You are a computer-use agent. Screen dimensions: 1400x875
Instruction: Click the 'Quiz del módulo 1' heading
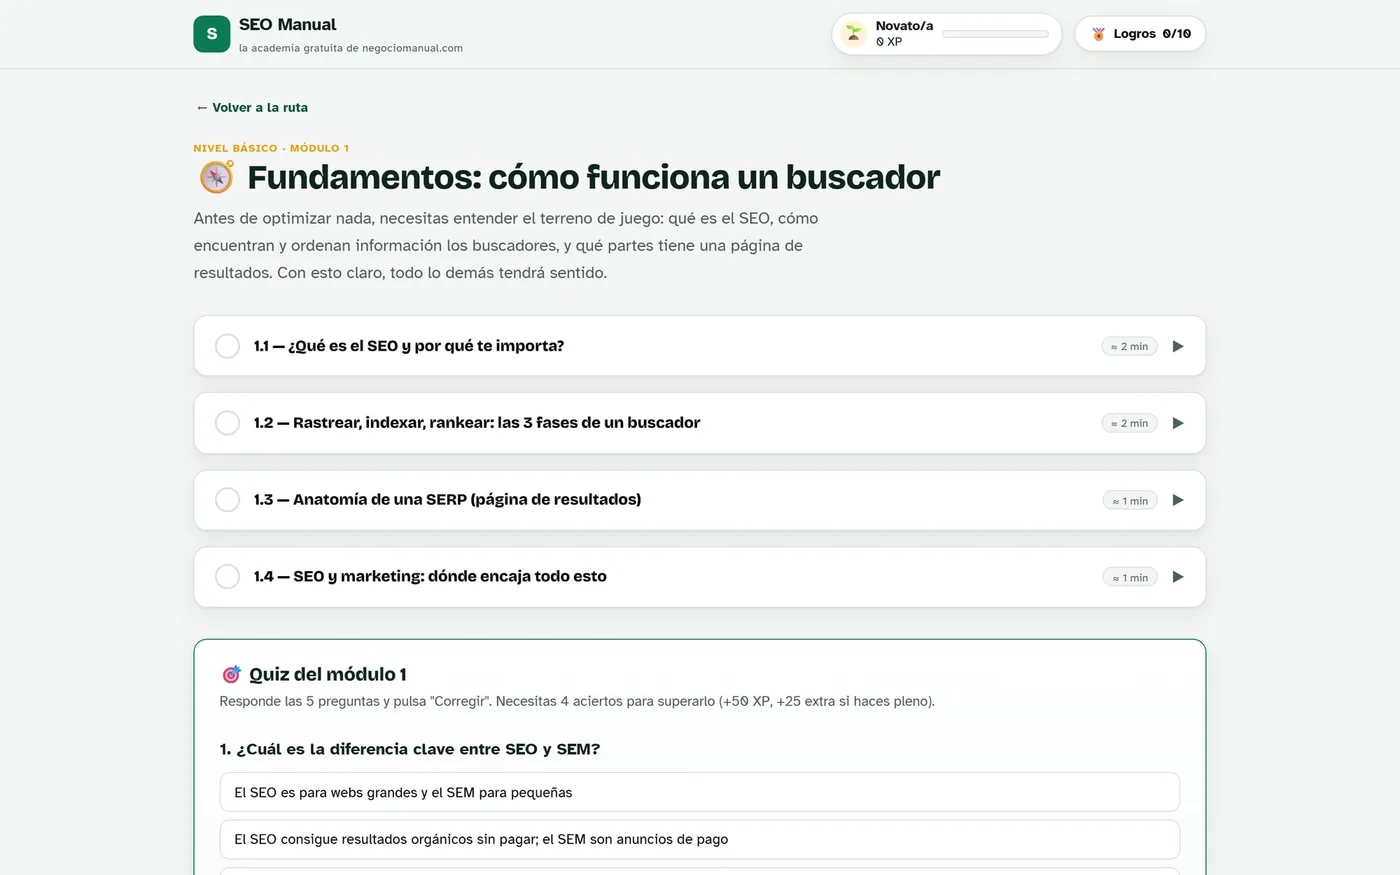pyautogui.click(x=328, y=674)
